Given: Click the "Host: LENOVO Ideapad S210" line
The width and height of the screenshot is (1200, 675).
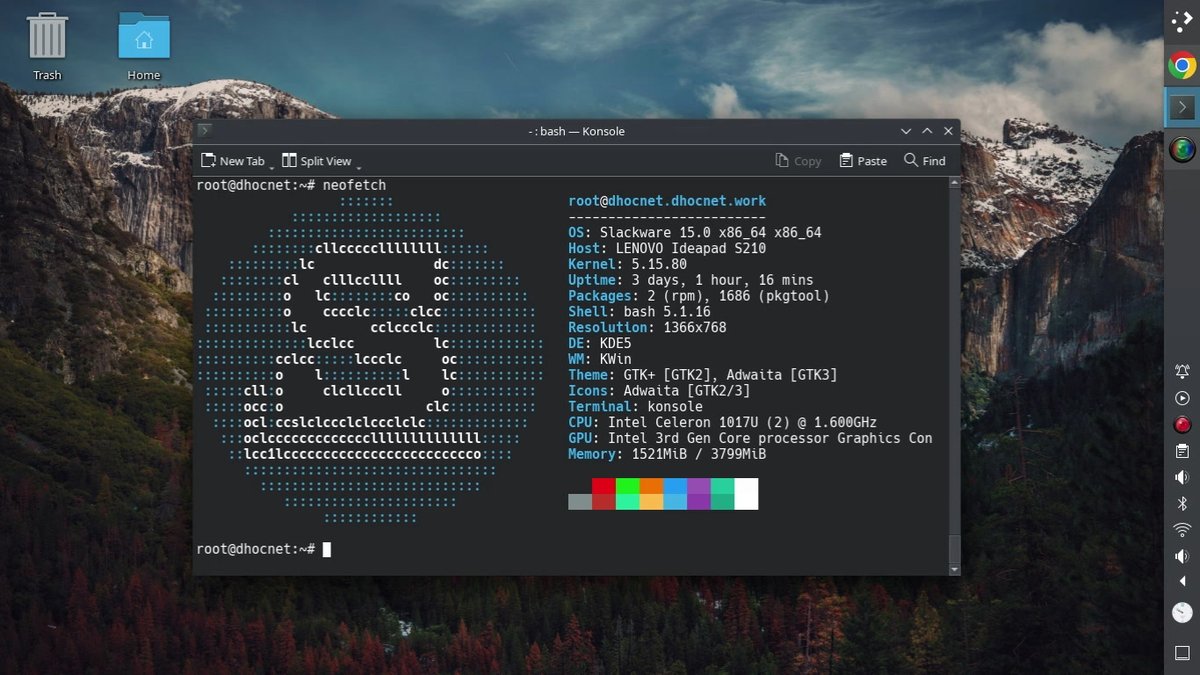Looking at the screenshot, I should [x=667, y=249].
